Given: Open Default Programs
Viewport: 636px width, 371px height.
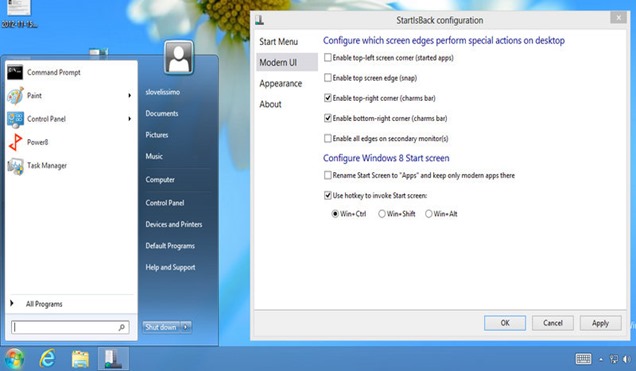Looking at the screenshot, I should click(170, 246).
